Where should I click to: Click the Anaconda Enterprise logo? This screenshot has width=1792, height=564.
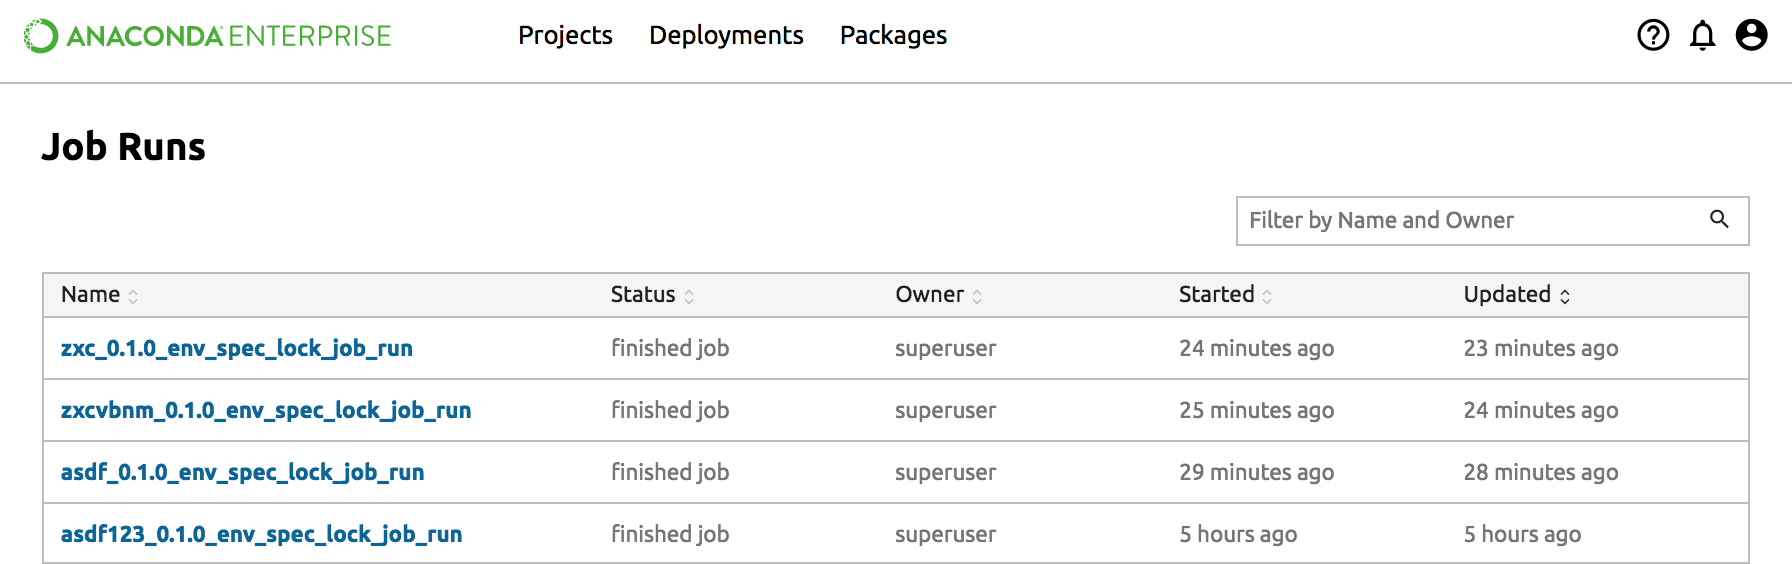(208, 36)
